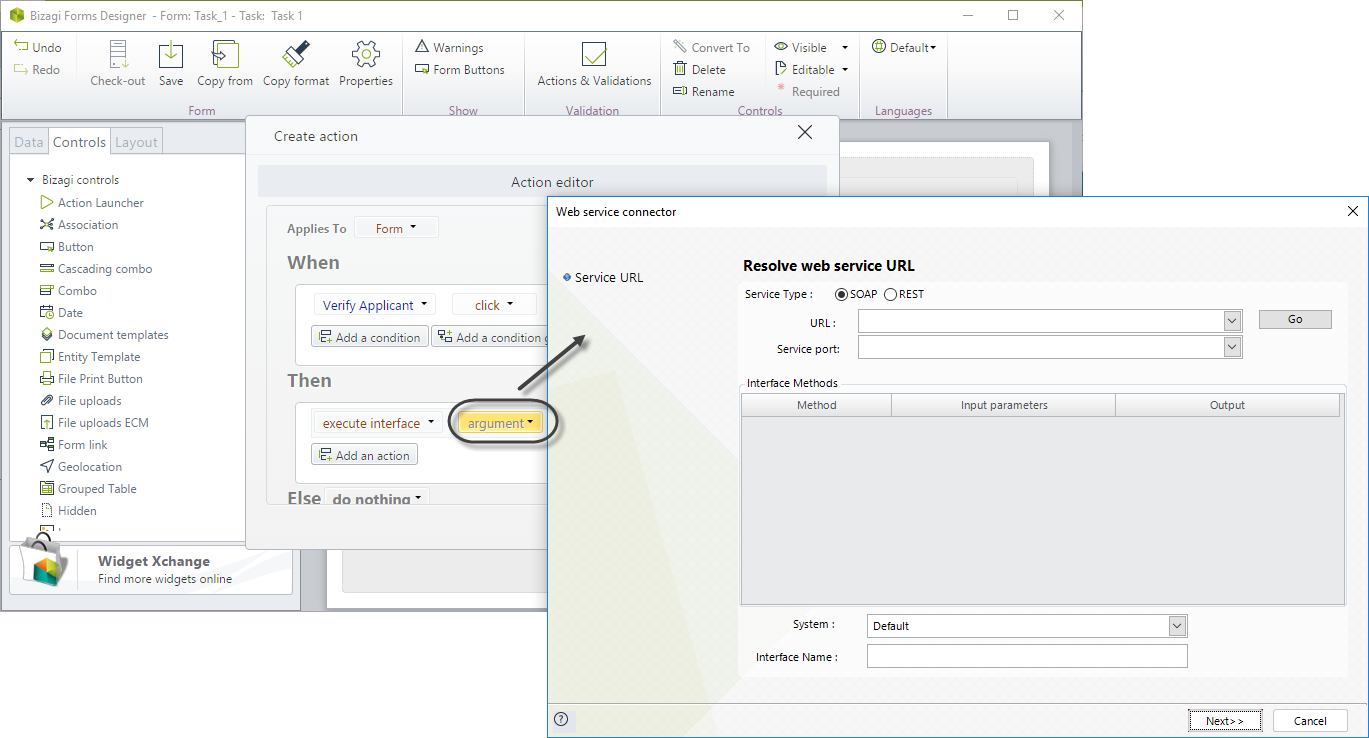This screenshot has width=1369, height=738.
Task: Click Add a condition button
Action: click(x=370, y=337)
